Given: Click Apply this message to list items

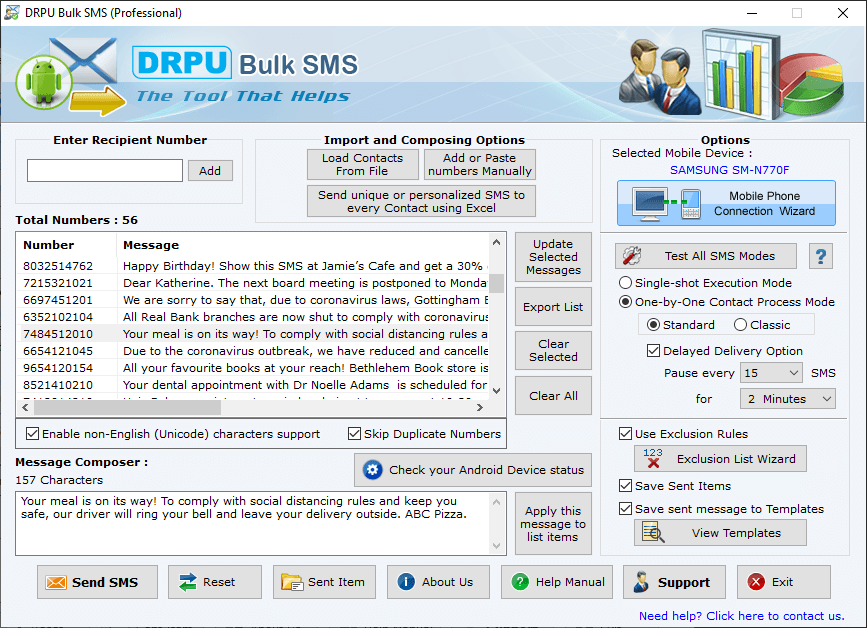Looking at the screenshot, I should tap(553, 524).
